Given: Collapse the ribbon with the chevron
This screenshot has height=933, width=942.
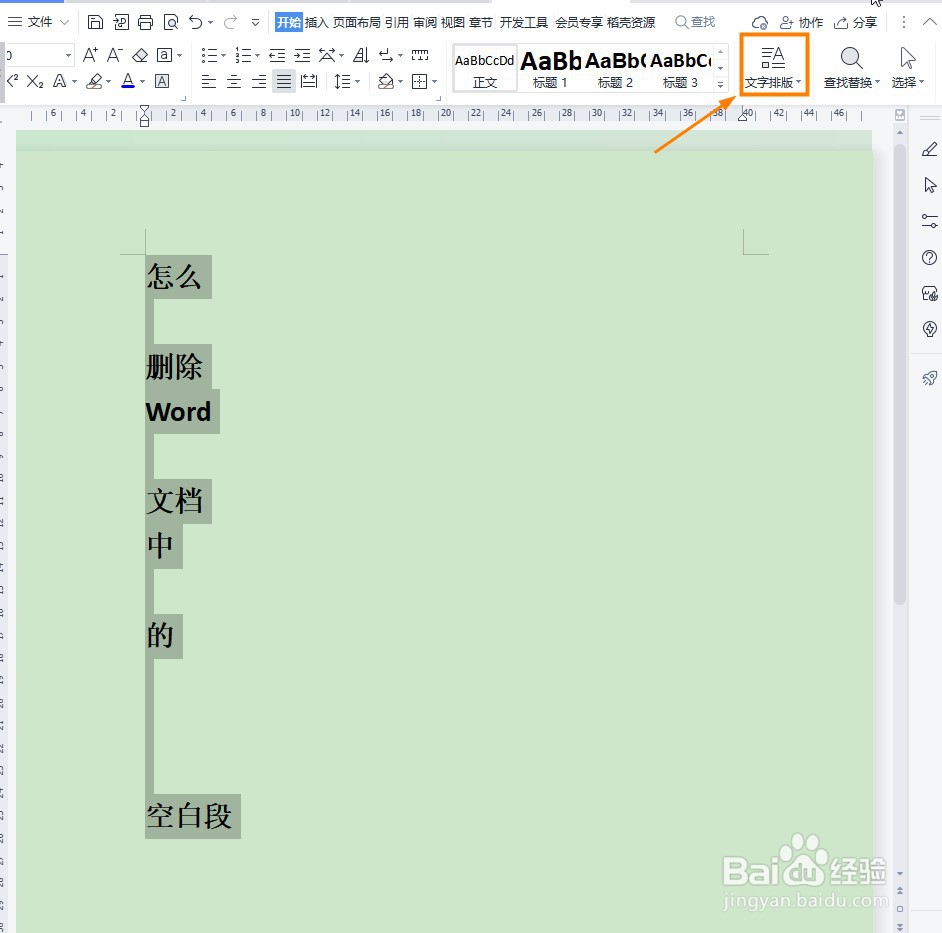Looking at the screenshot, I should 929,22.
